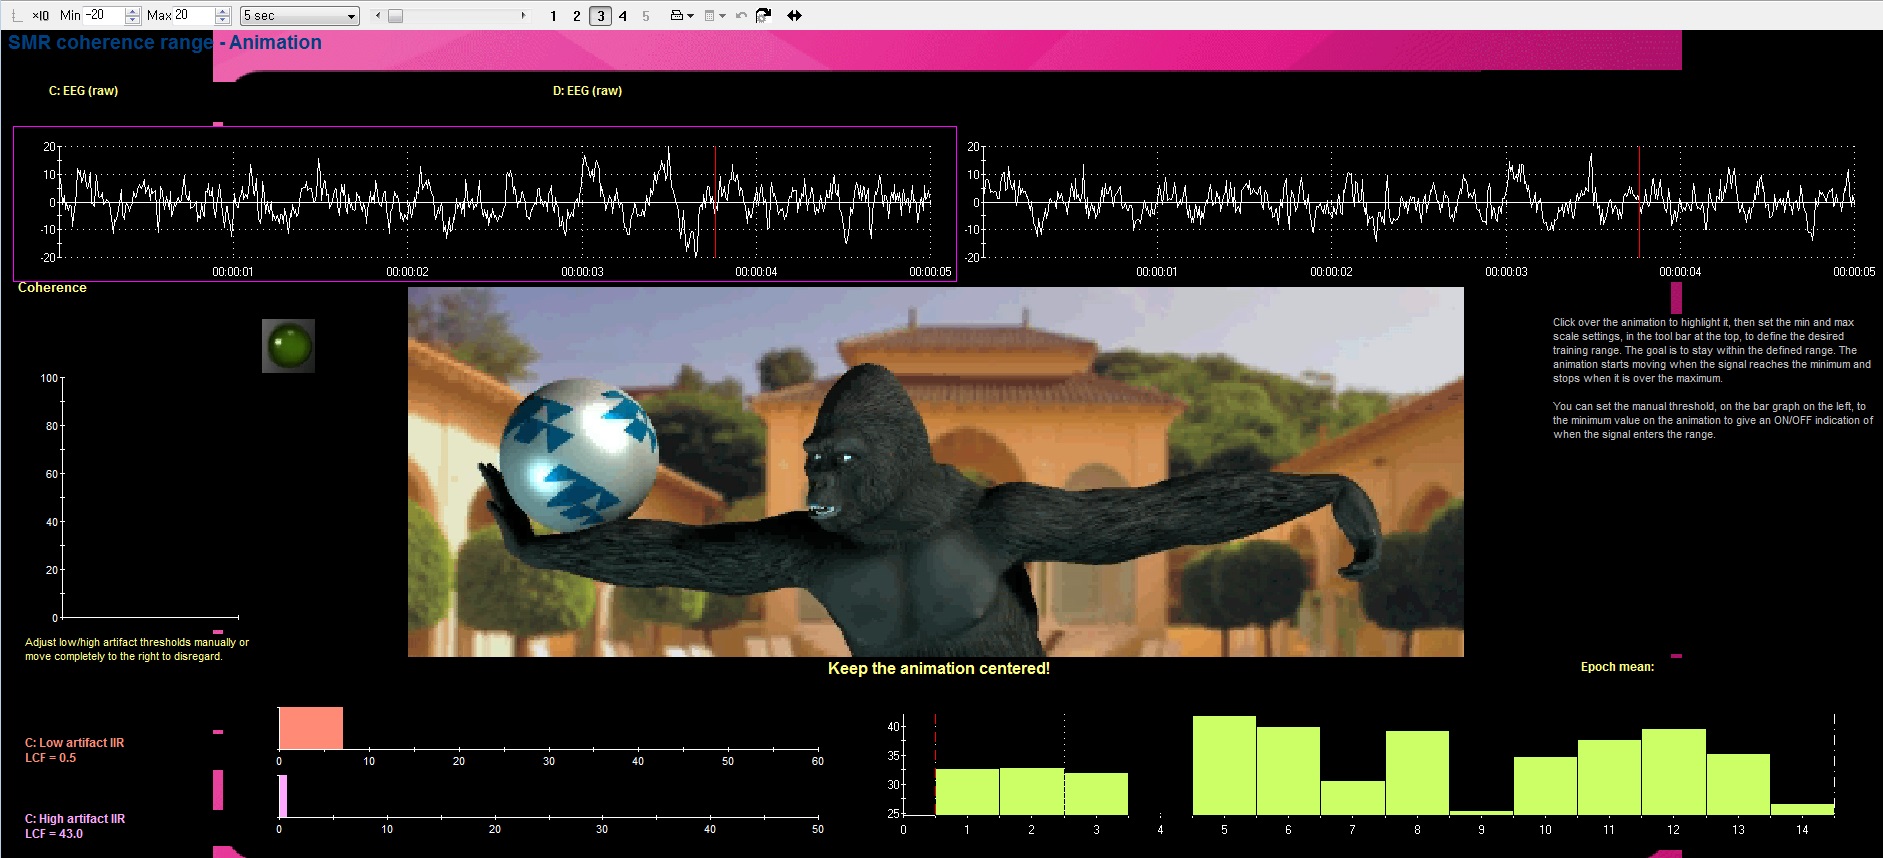Switch to screen 4

click(x=623, y=16)
